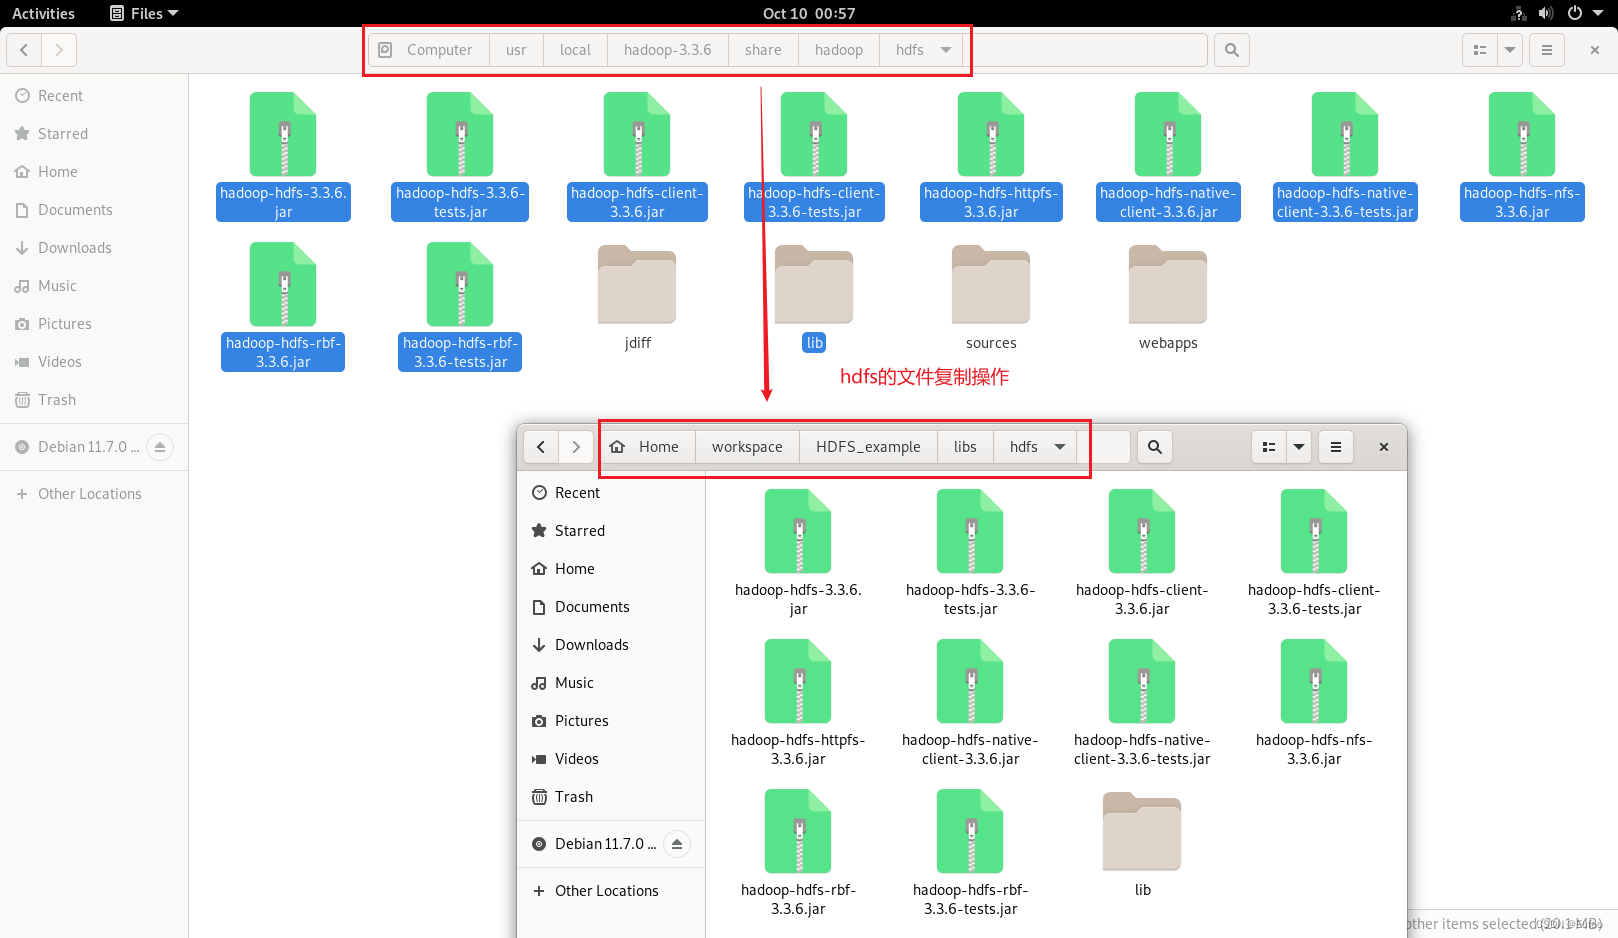Open the Files menu in the top bar

click(x=143, y=13)
